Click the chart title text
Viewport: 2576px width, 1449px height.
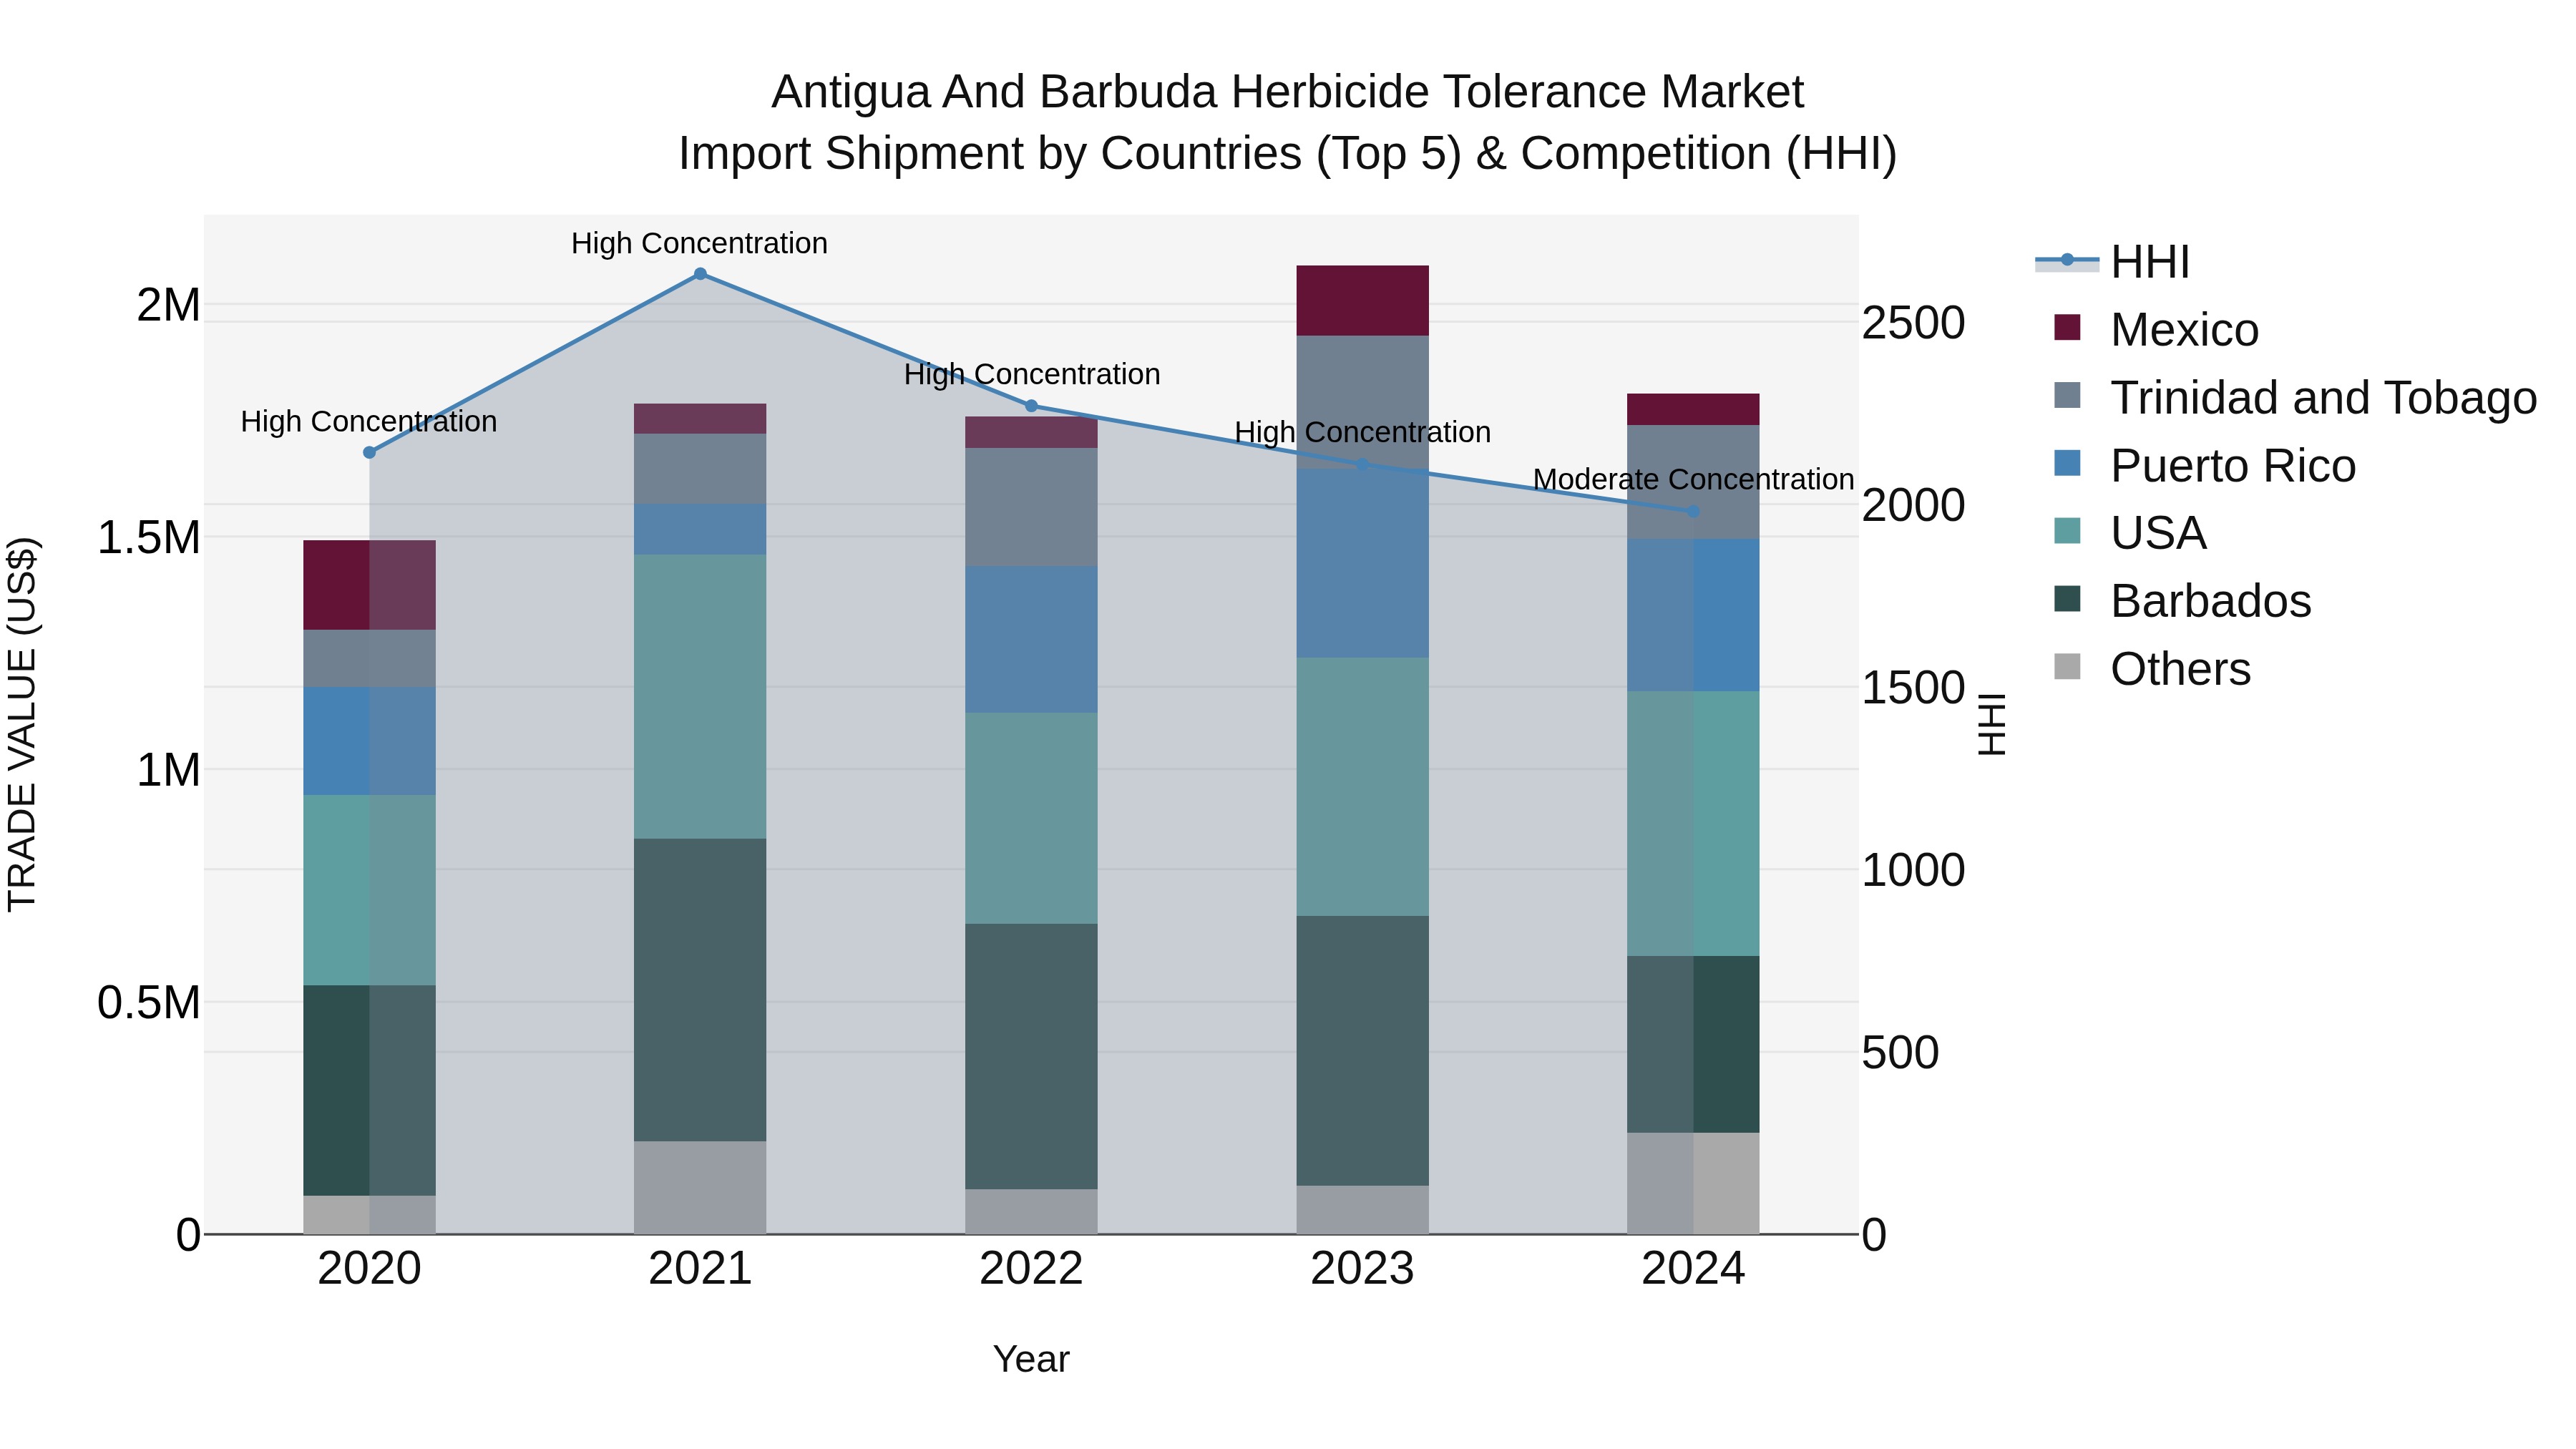[x=1288, y=123]
